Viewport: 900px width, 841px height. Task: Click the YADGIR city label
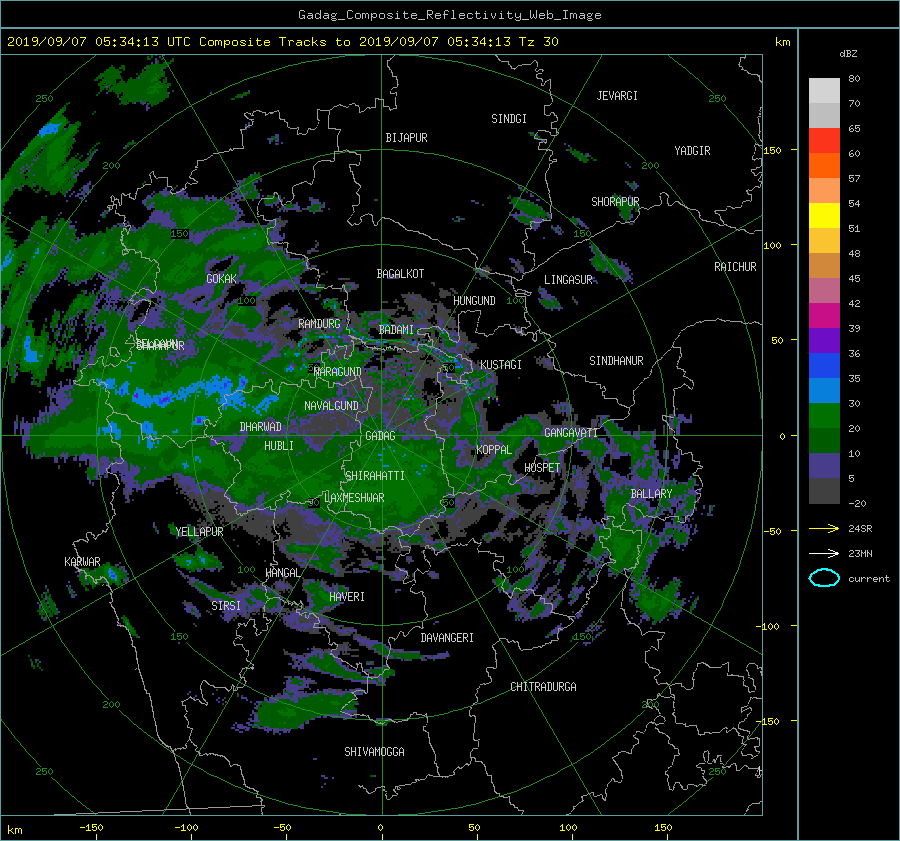click(x=692, y=151)
